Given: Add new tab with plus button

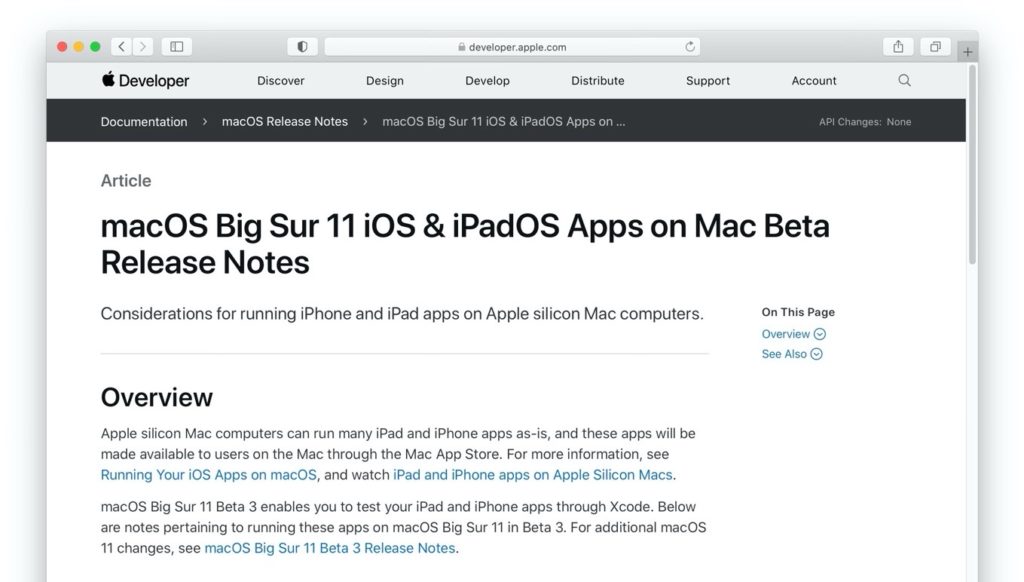Looking at the screenshot, I should (967, 52).
